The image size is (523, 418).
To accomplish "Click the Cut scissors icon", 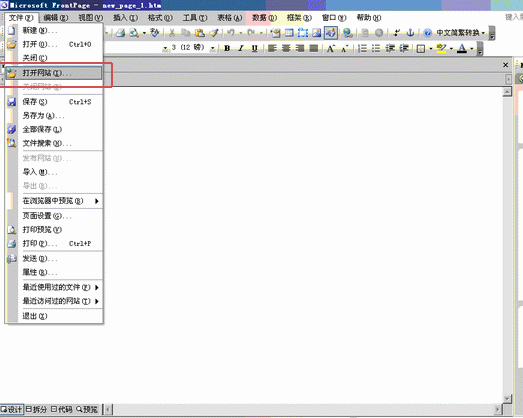I will [172, 33].
